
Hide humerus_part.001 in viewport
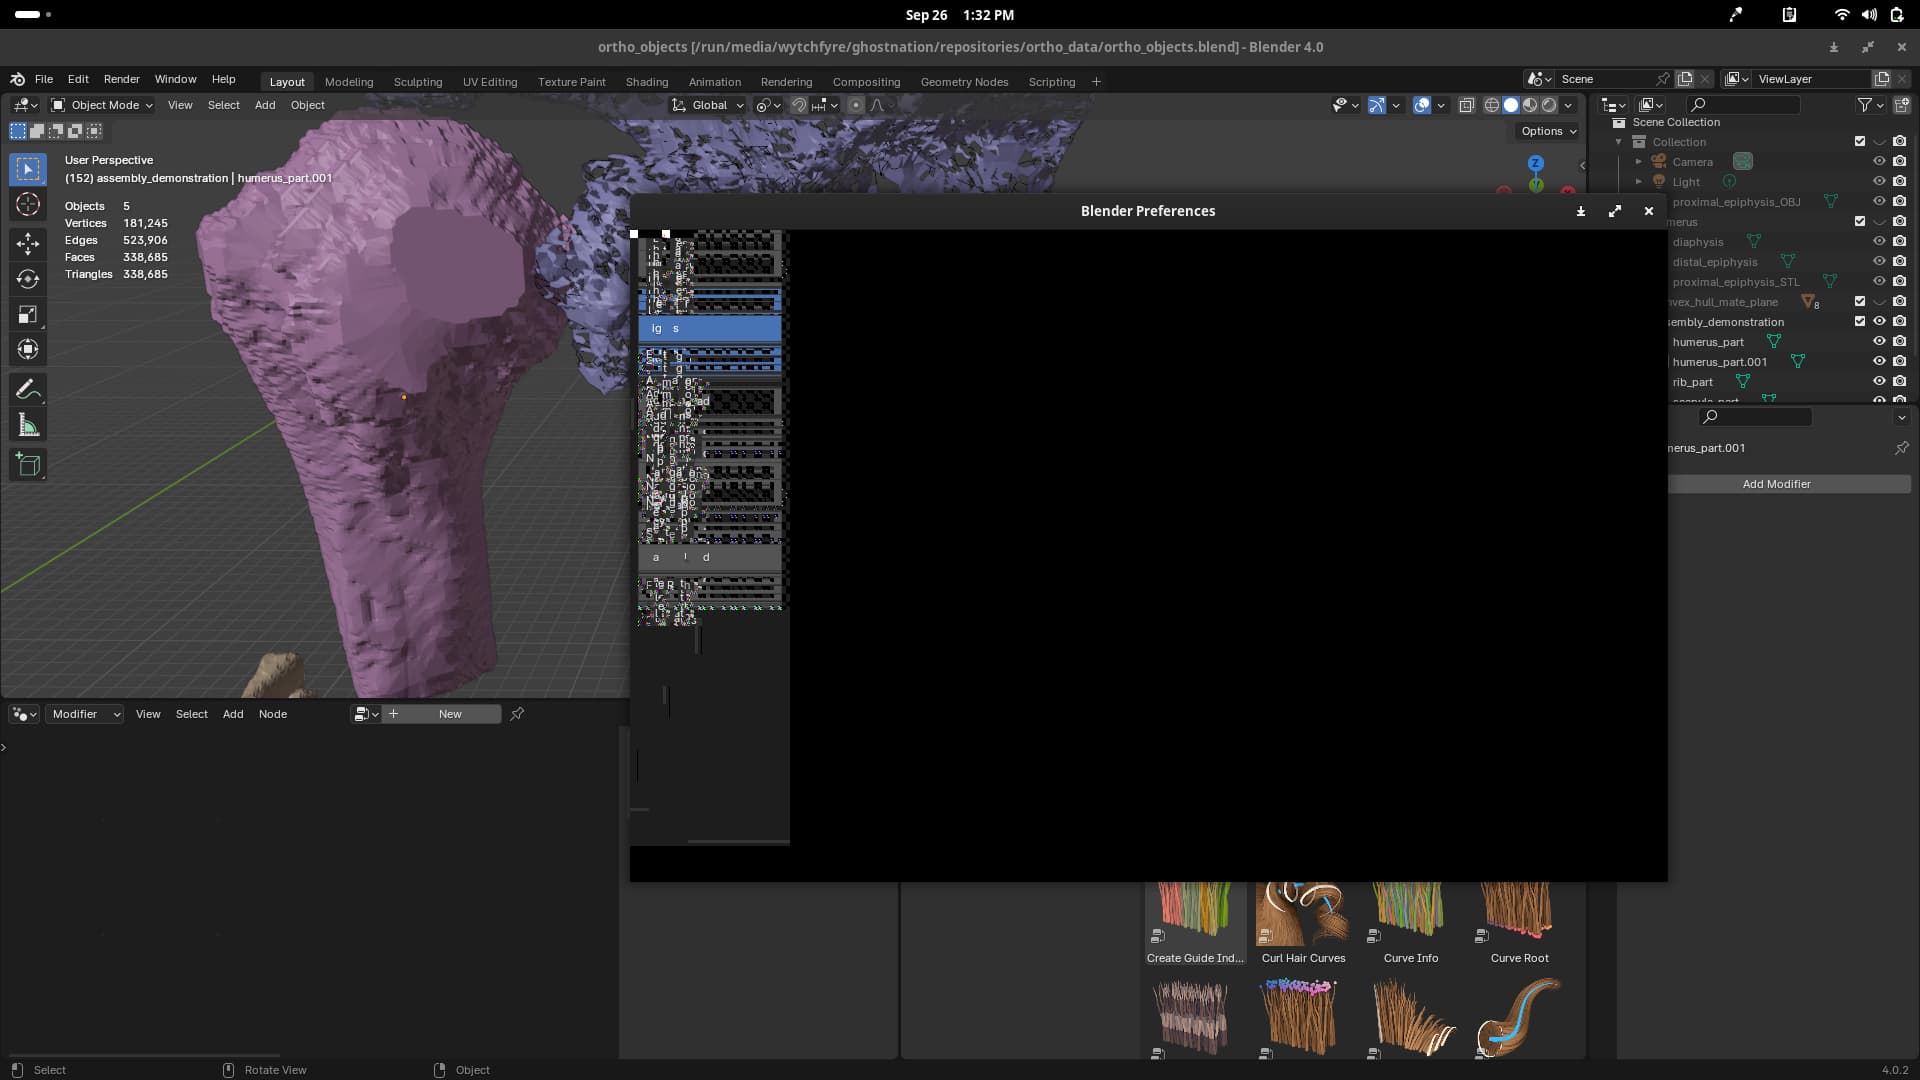tap(1879, 361)
